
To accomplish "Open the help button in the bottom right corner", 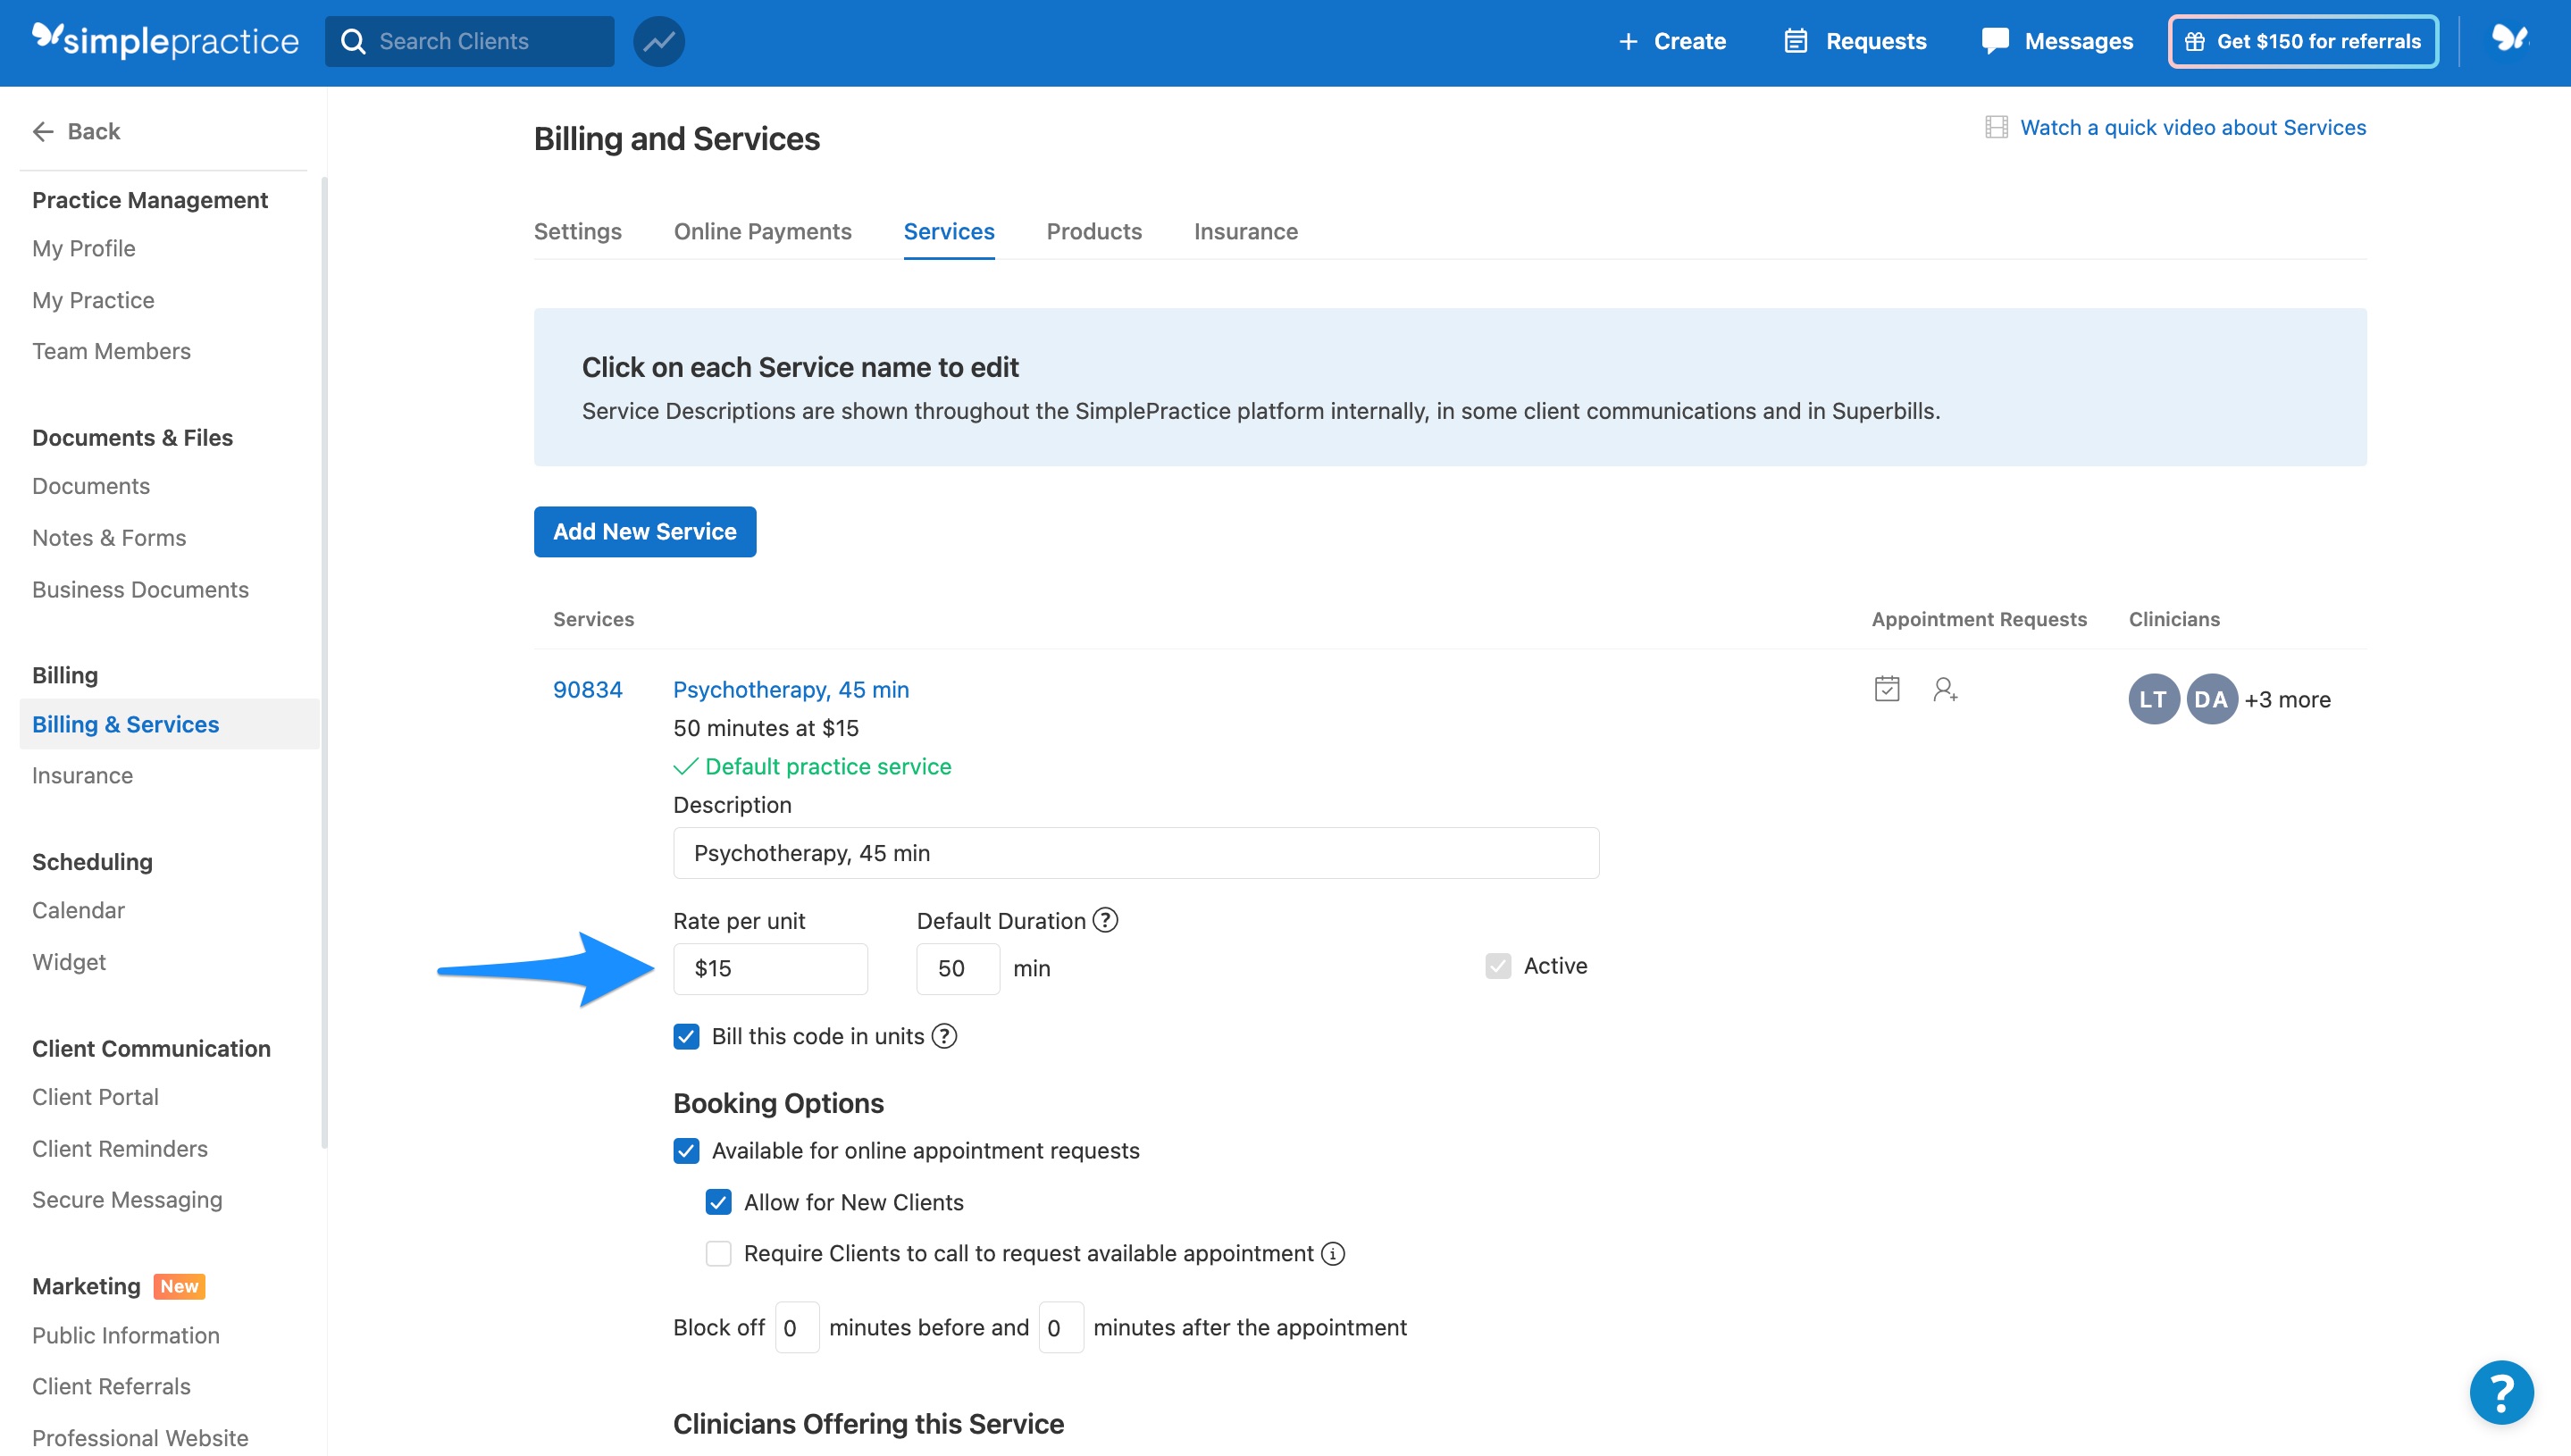I will pyautogui.click(x=2501, y=1391).
